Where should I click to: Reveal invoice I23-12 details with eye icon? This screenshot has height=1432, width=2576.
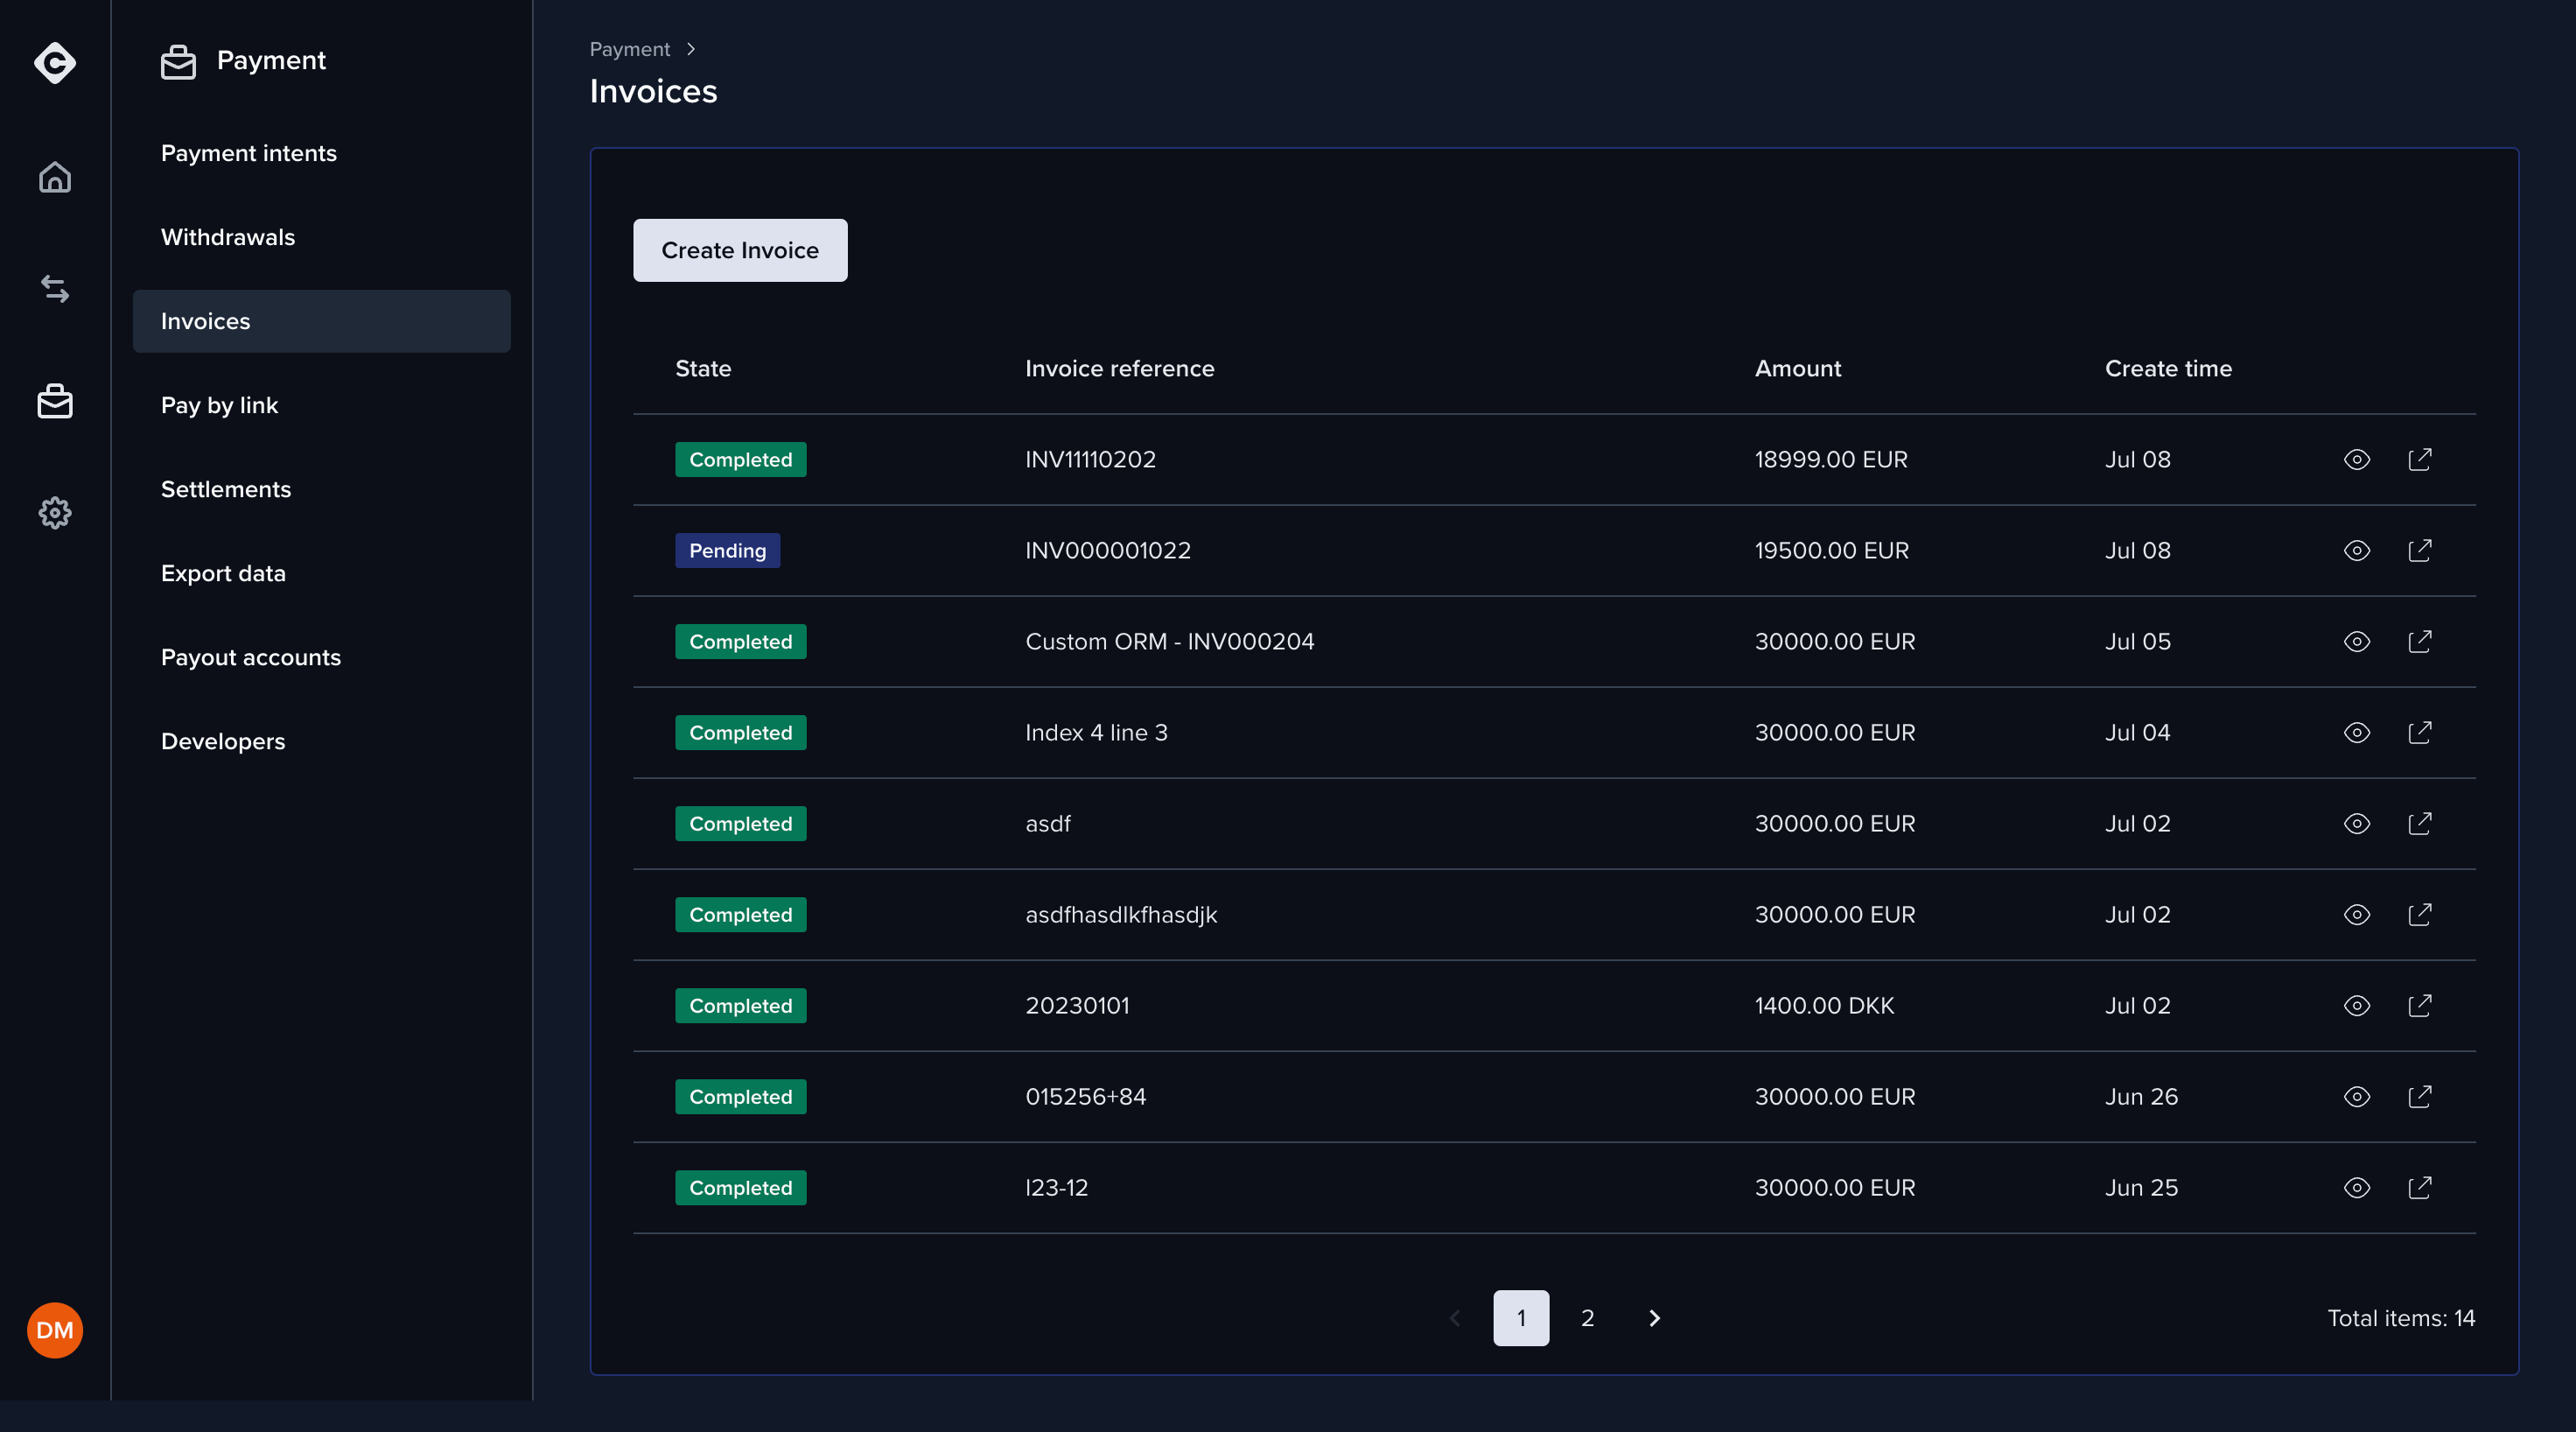(x=2356, y=1187)
